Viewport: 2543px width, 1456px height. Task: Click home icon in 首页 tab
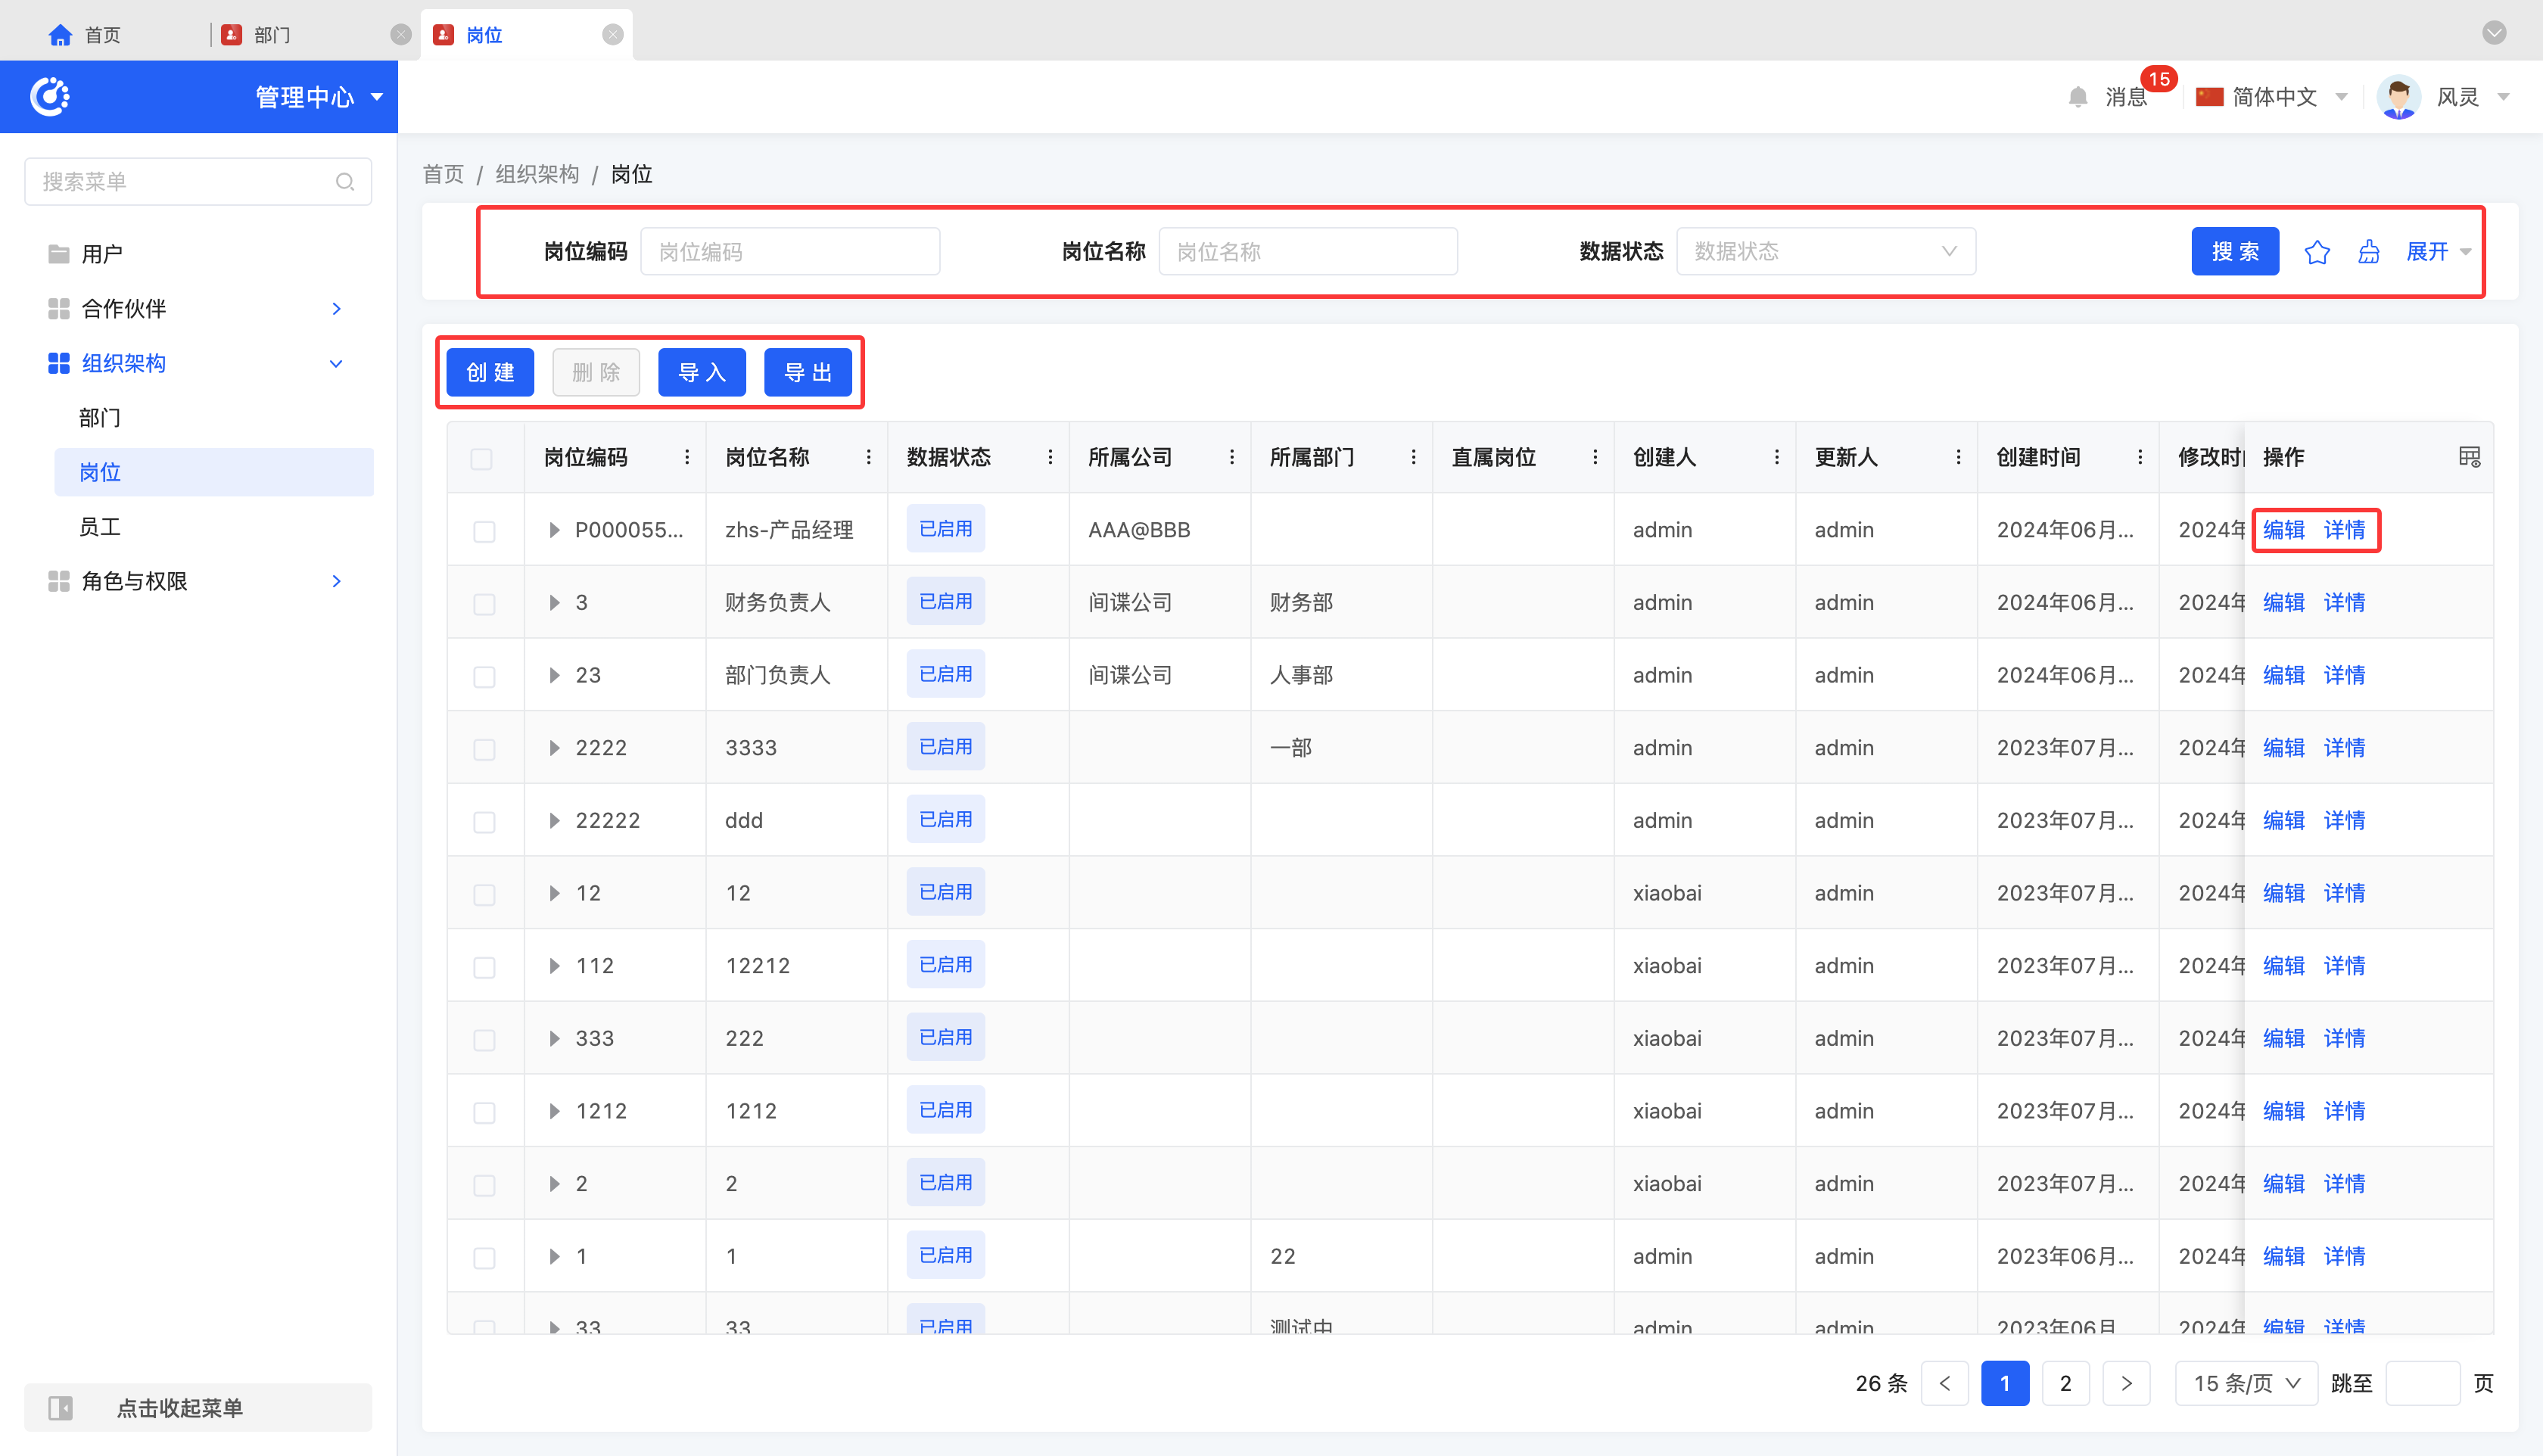tap(60, 35)
